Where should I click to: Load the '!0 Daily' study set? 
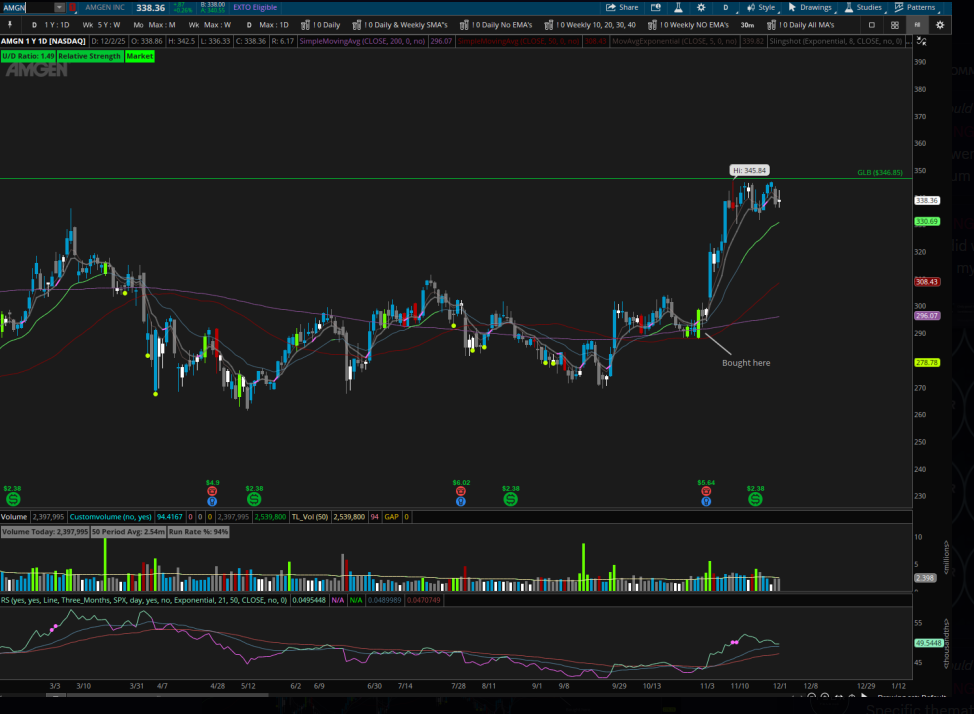(321, 25)
